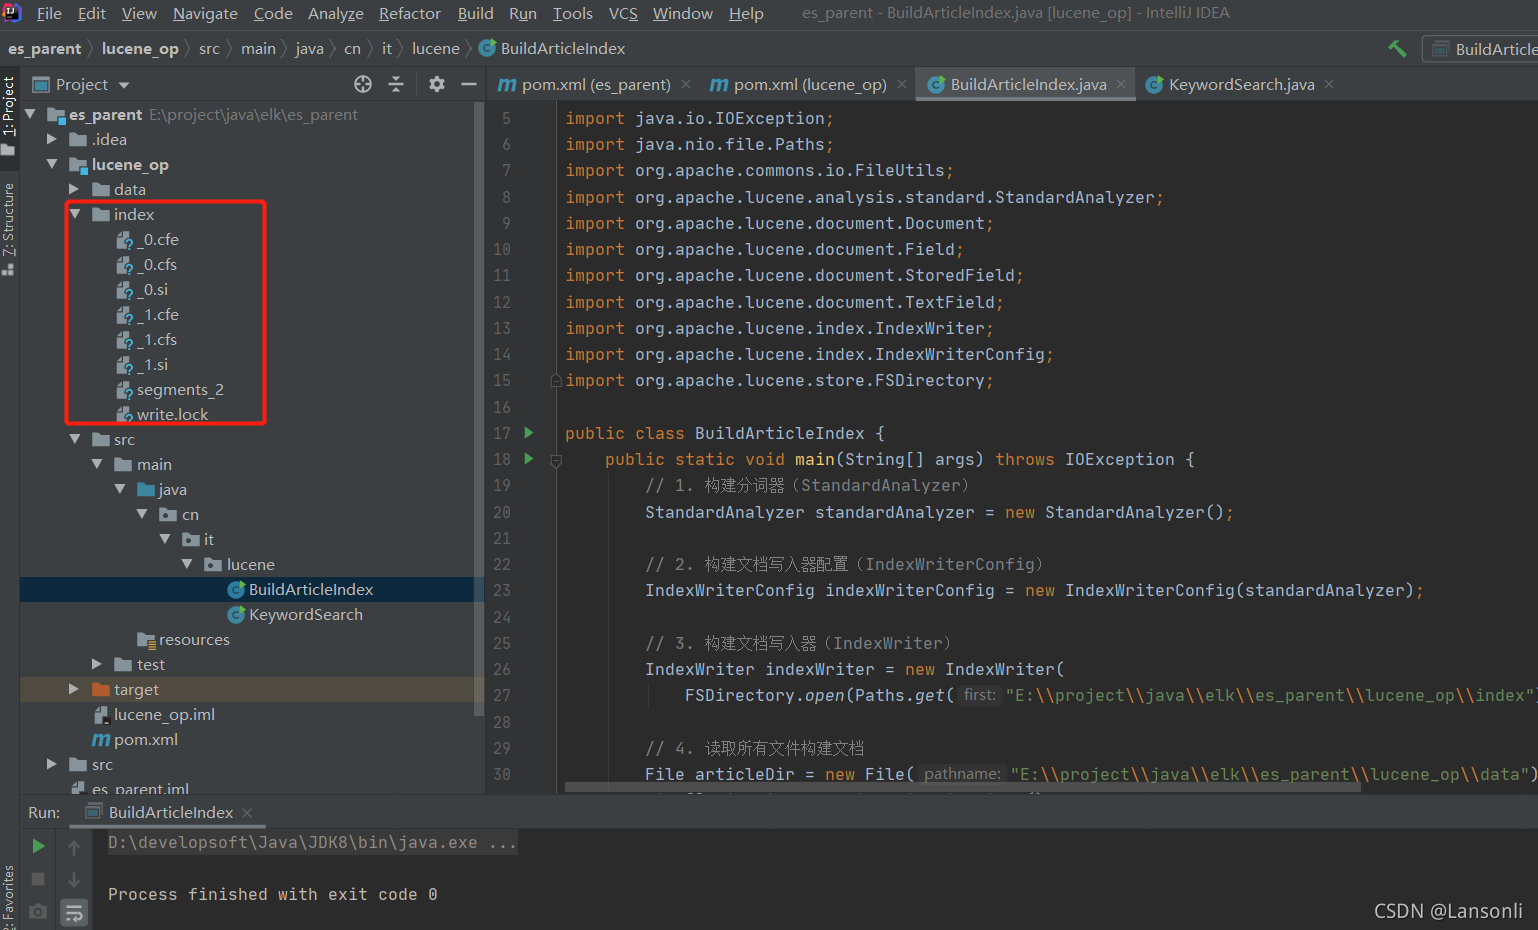Switch to KeywordSearch.java tab
The image size is (1538, 930).
point(1241,85)
